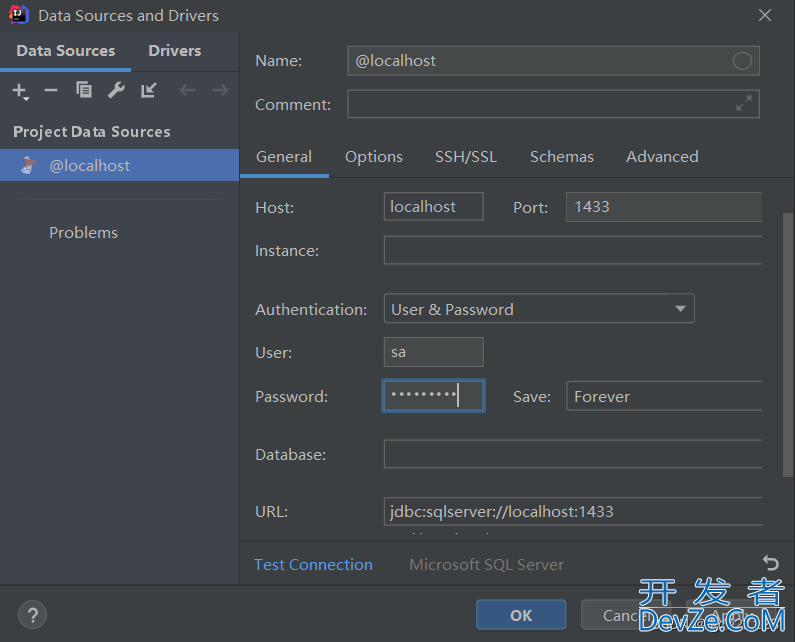795x642 pixels.
Task: Focus the Name input field
Action: click(553, 61)
